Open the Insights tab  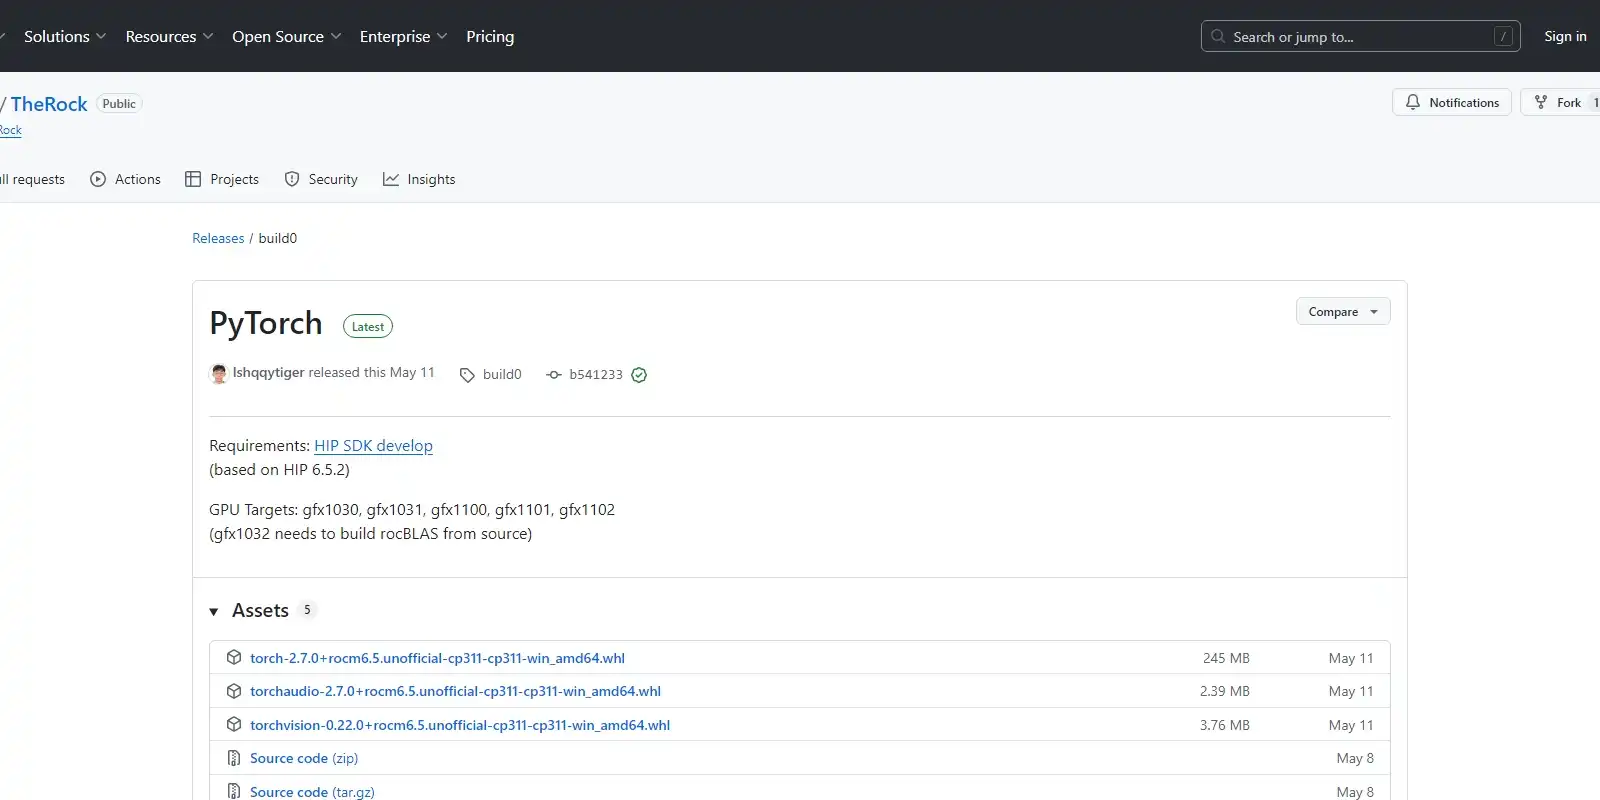pyautogui.click(x=419, y=179)
